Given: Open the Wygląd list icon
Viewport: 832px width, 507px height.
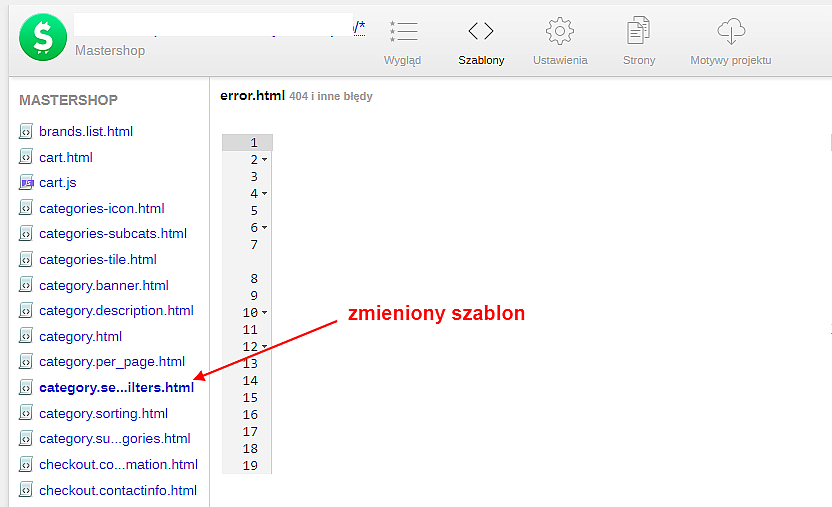Looking at the screenshot, I should click(x=403, y=31).
